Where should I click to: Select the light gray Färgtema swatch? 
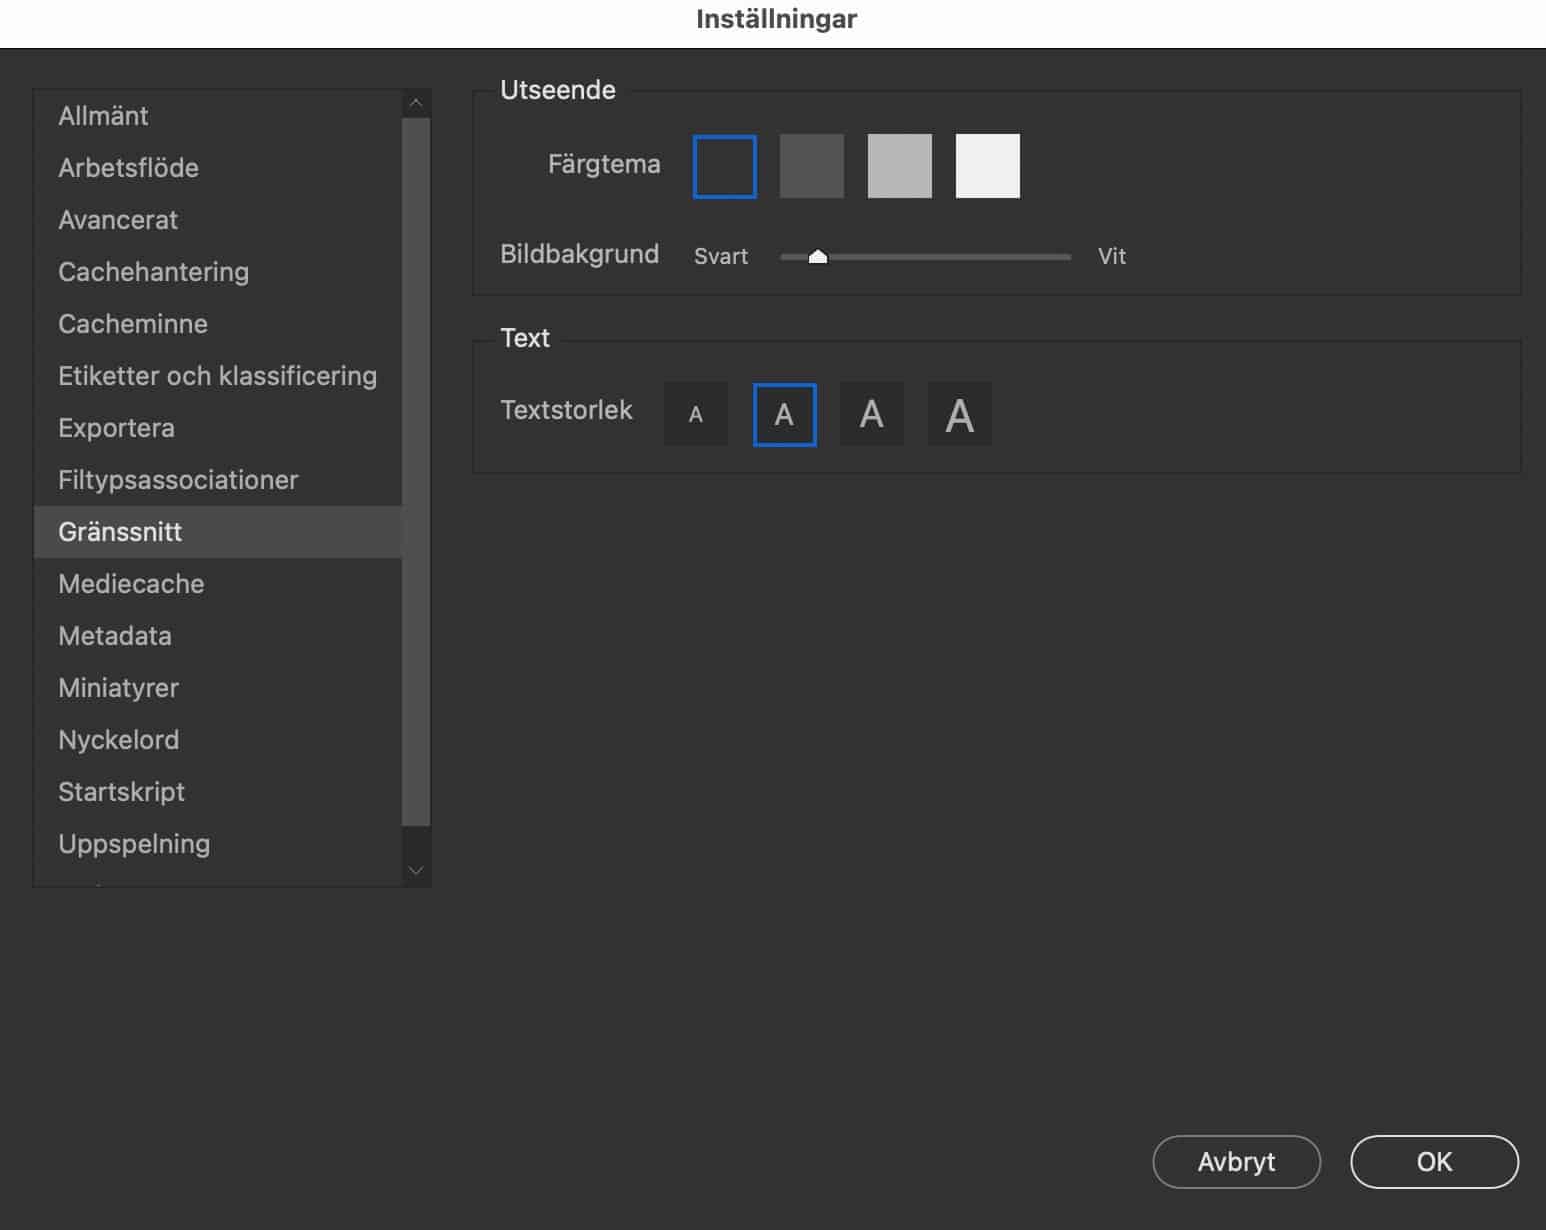click(x=900, y=166)
